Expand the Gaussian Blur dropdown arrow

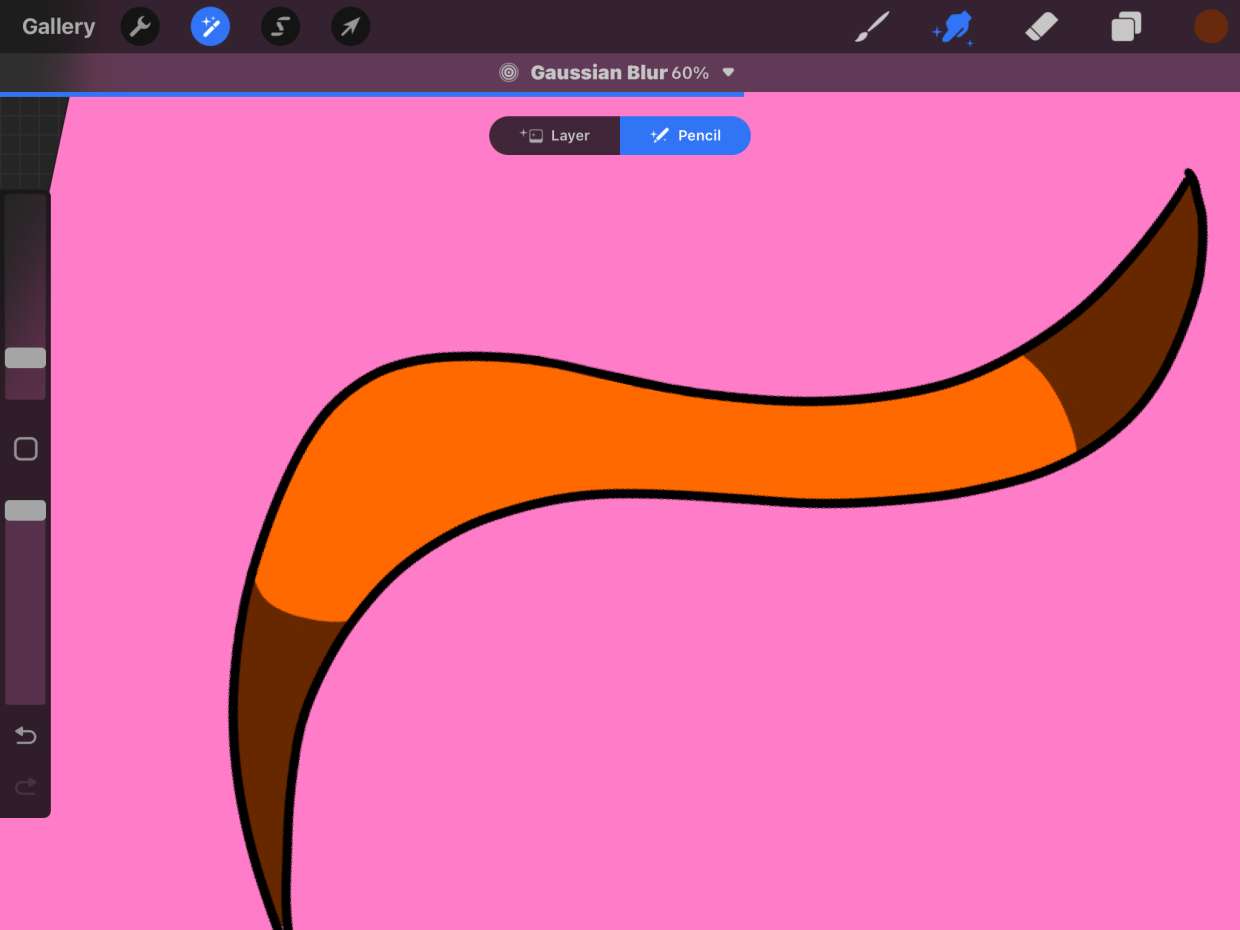coord(729,73)
